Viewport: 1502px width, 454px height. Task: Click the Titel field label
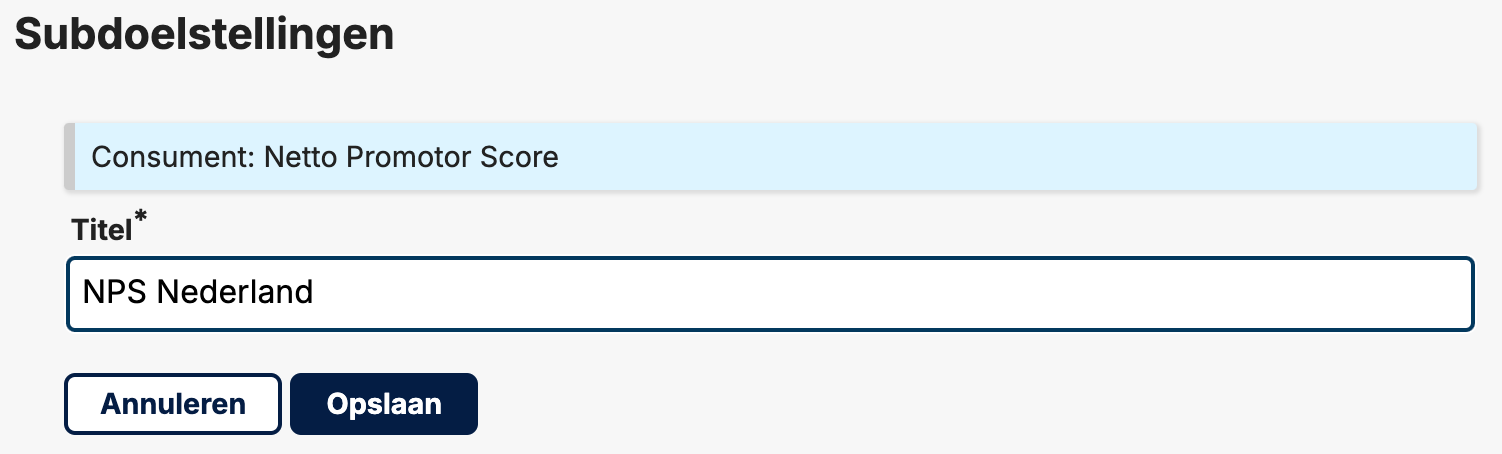[102, 230]
